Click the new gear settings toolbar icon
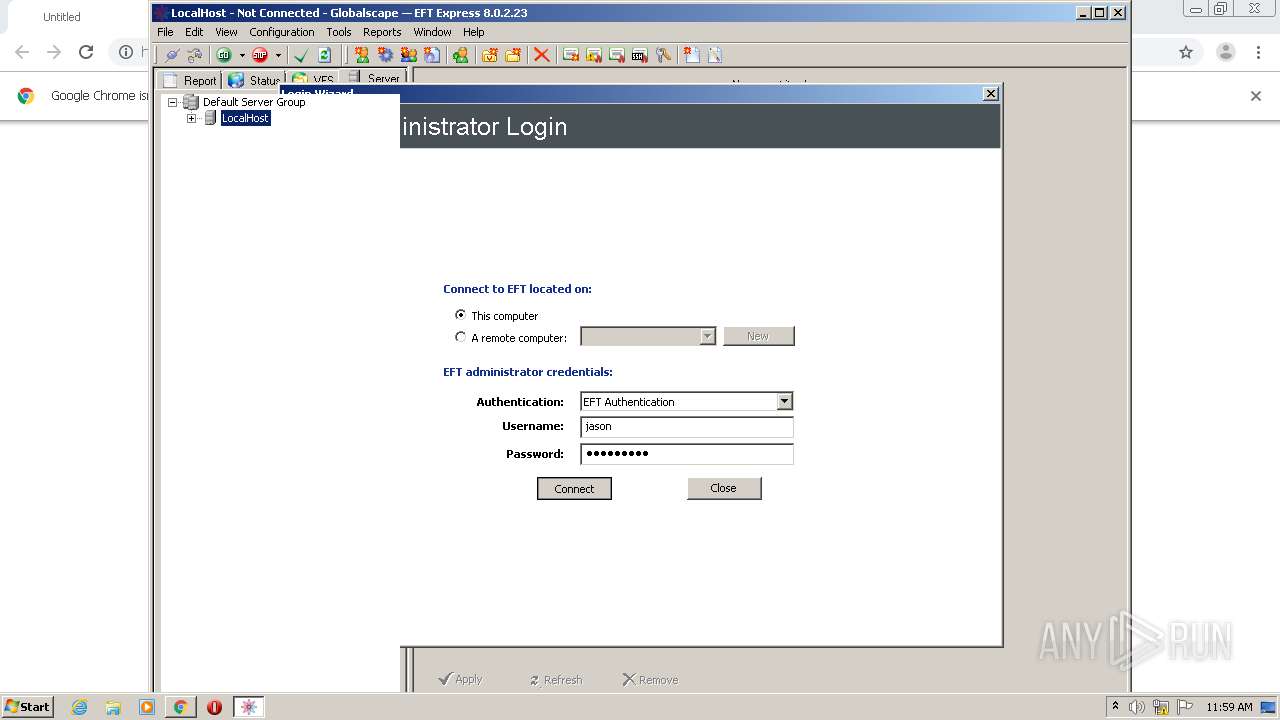Image resolution: width=1280 pixels, height=720 pixels. [385, 55]
